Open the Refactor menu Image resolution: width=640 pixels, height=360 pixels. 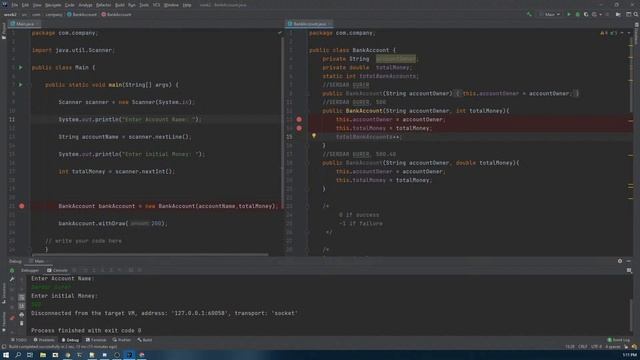103,5
